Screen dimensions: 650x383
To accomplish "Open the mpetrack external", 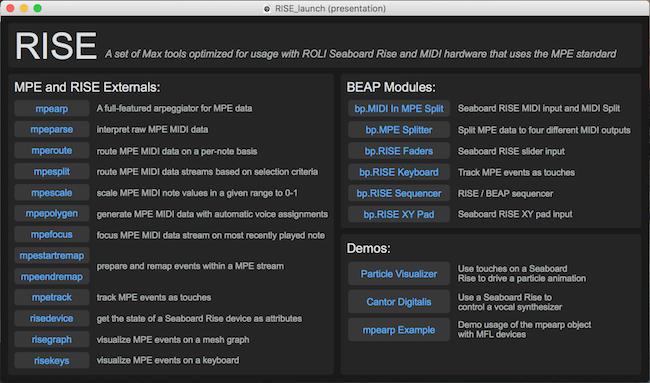I will [x=52, y=297].
